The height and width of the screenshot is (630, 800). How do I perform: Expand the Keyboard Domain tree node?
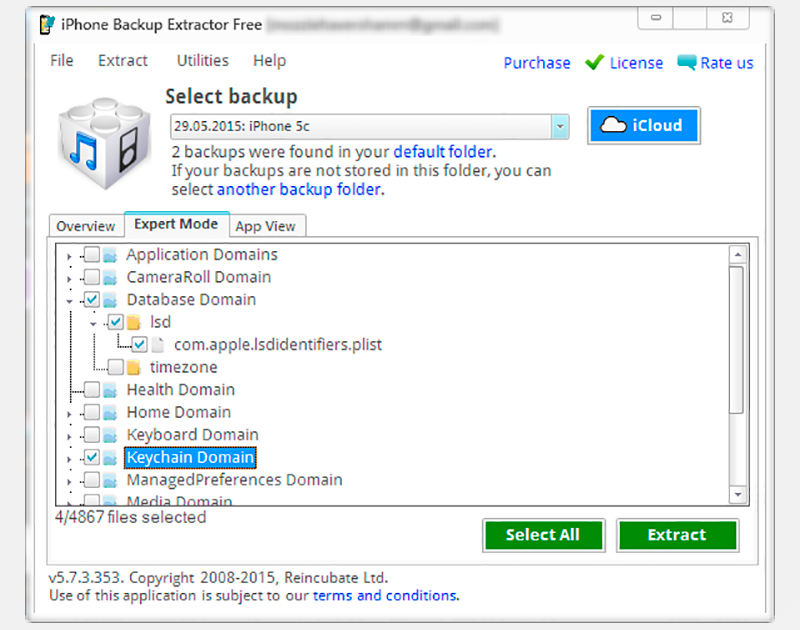point(69,437)
